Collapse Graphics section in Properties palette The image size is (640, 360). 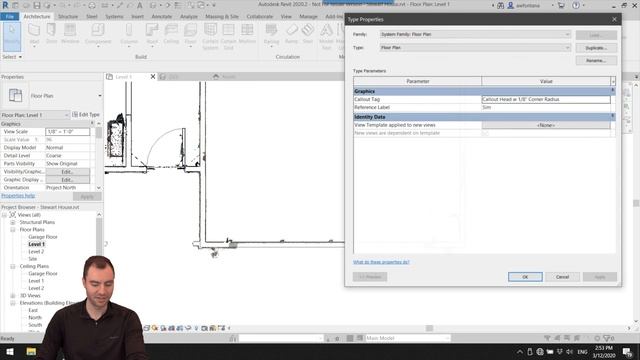92,123
